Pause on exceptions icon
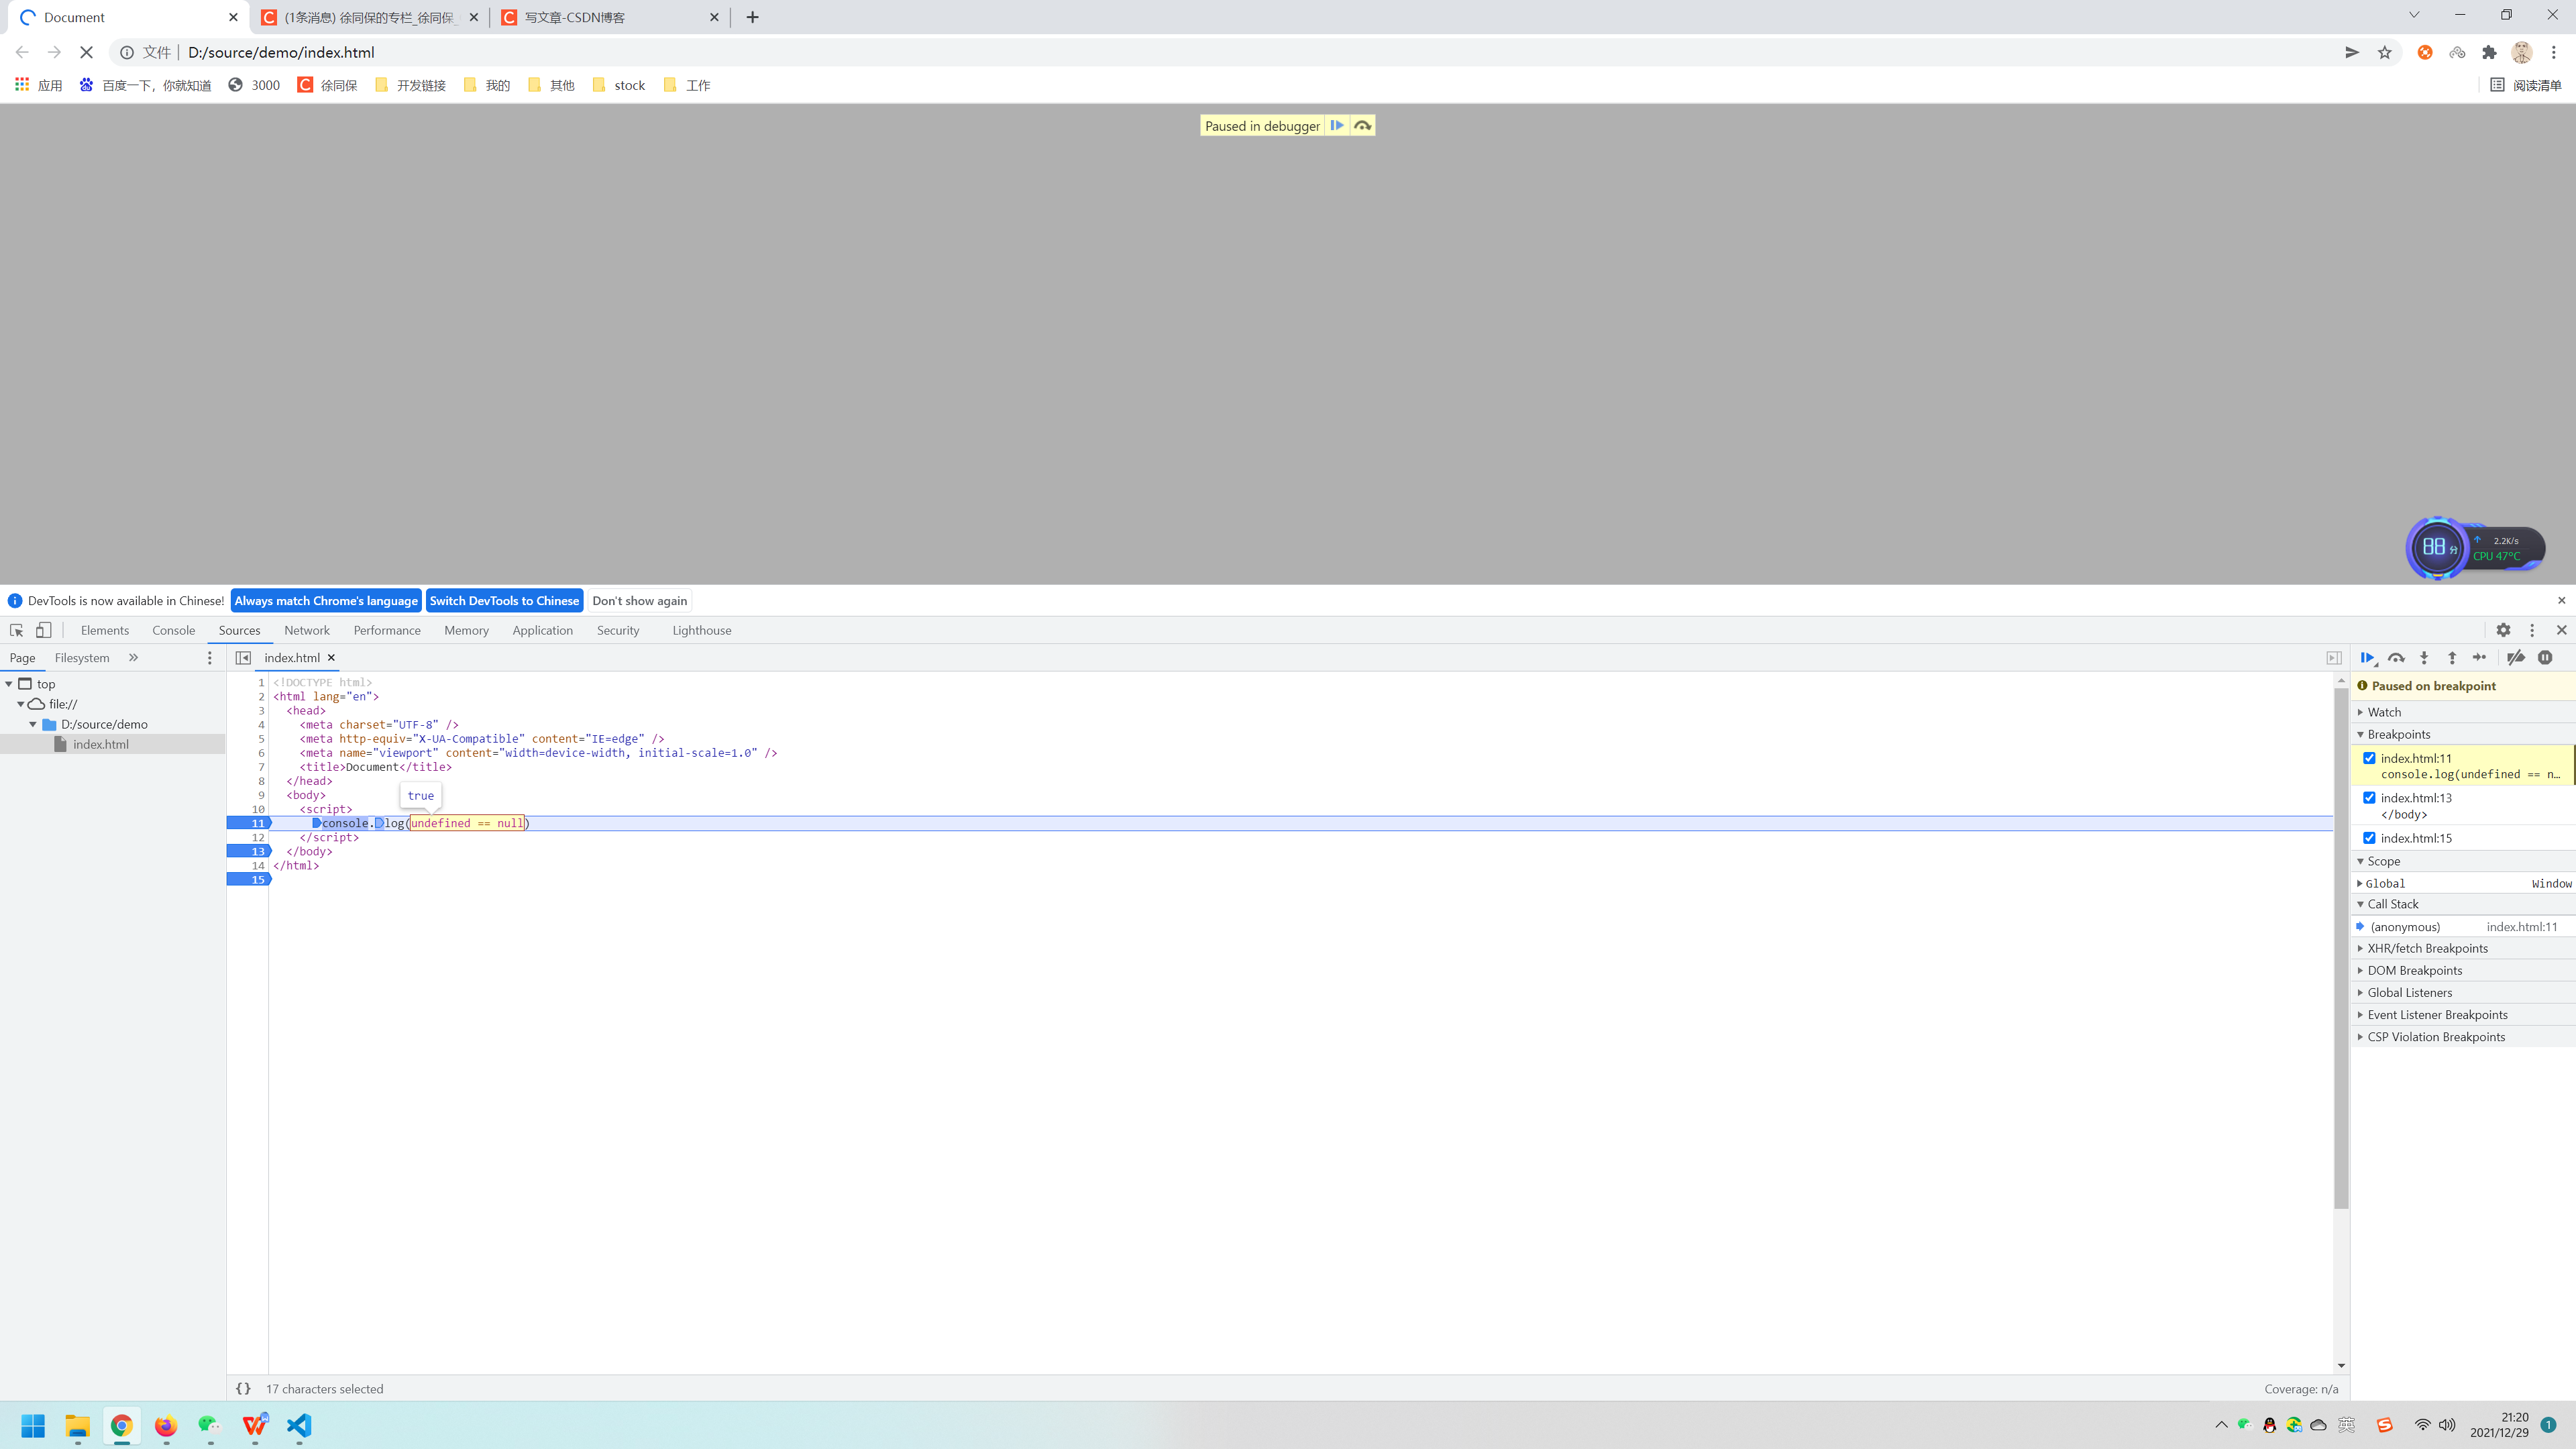Screen dimensions: 2576x1449 point(2545,657)
